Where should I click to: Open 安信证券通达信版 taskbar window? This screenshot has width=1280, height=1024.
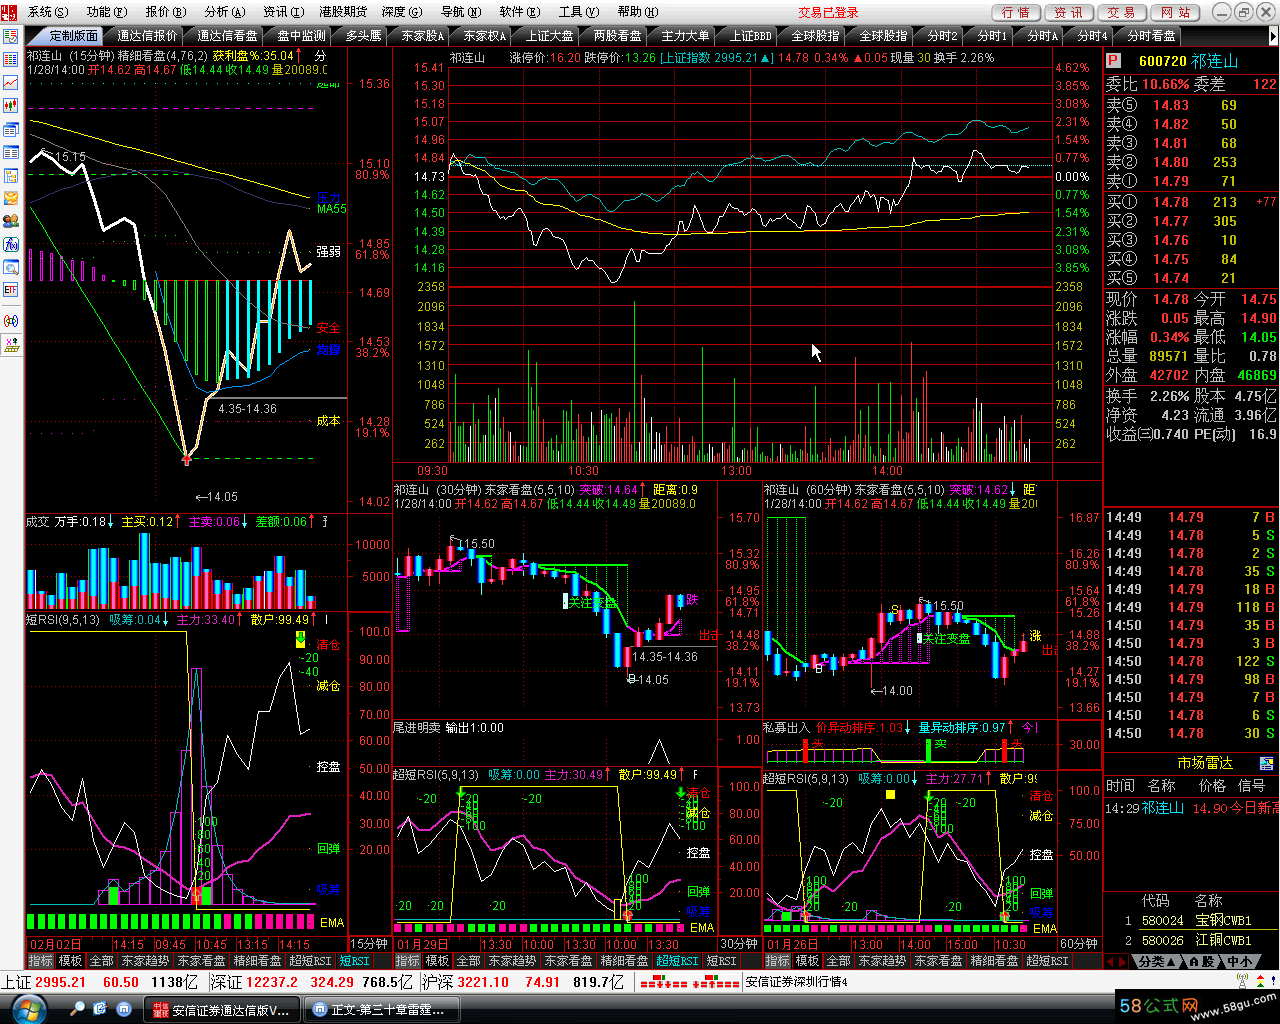222,1010
